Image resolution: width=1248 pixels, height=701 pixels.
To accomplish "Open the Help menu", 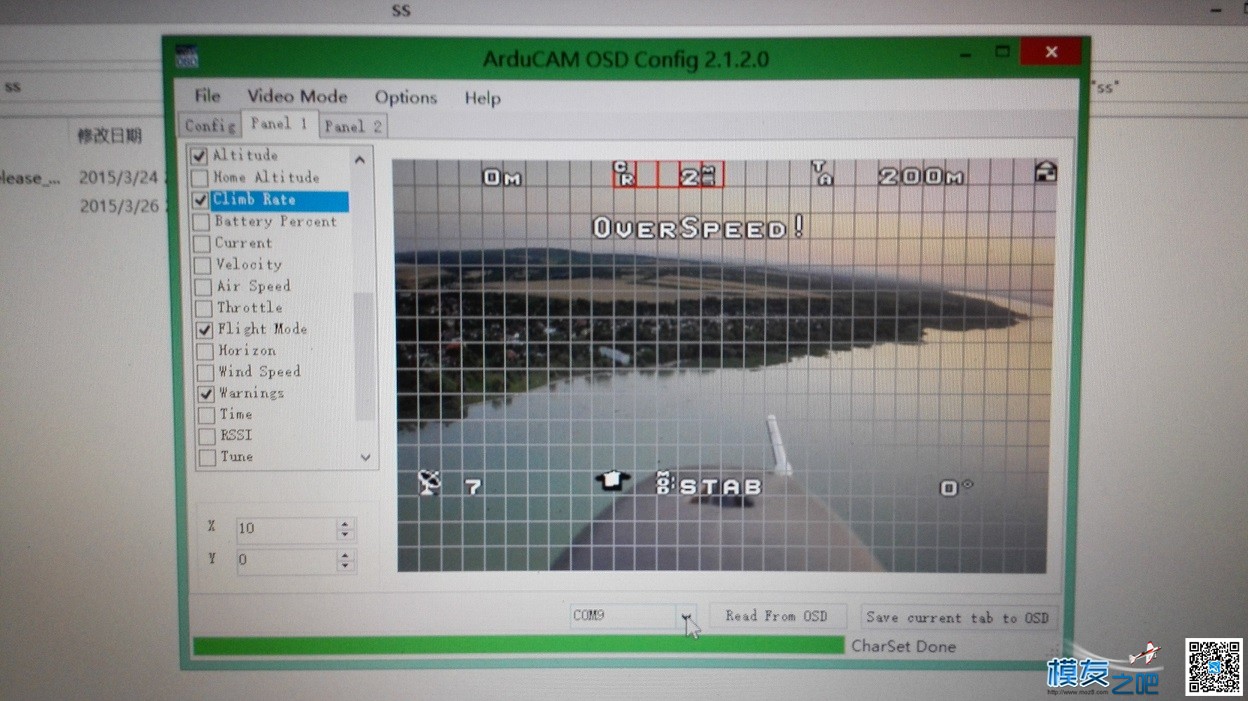I will point(482,98).
